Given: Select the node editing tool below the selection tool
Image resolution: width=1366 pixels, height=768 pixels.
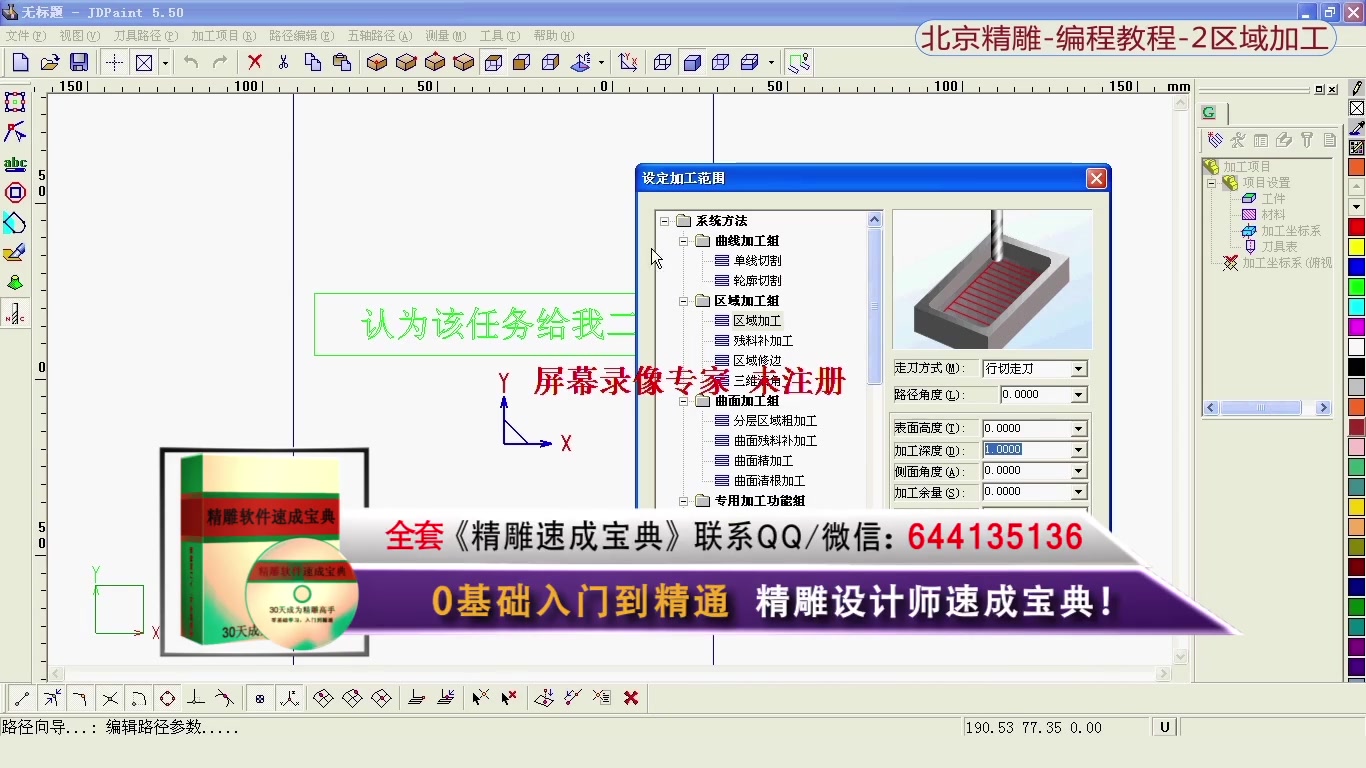Looking at the screenshot, I should pyautogui.click(x=14, y=132).
